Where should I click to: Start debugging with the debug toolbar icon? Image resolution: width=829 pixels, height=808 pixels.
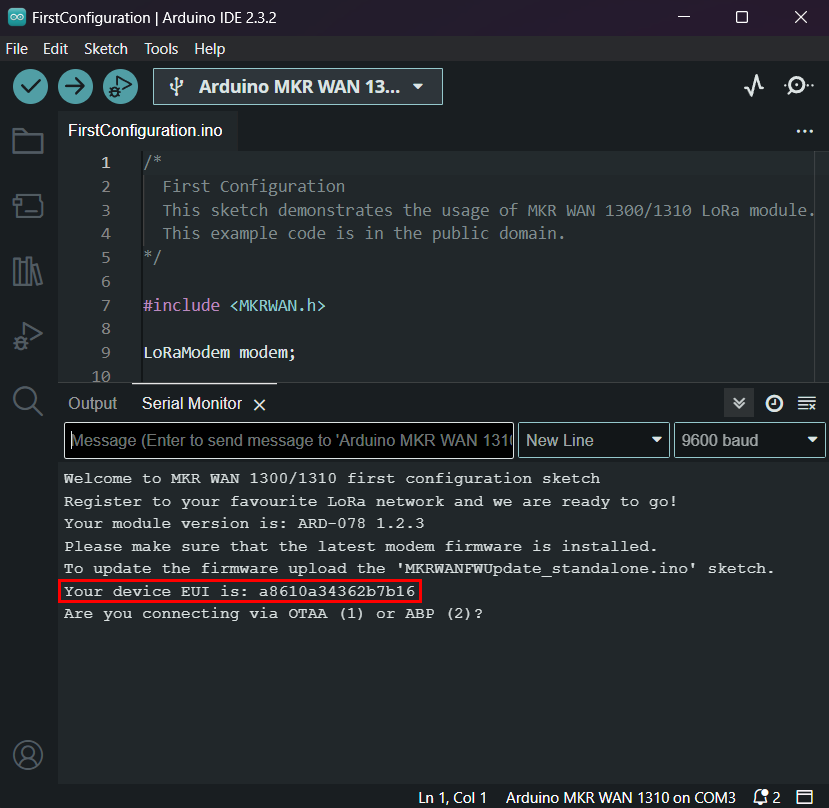(x=120, y=86)
